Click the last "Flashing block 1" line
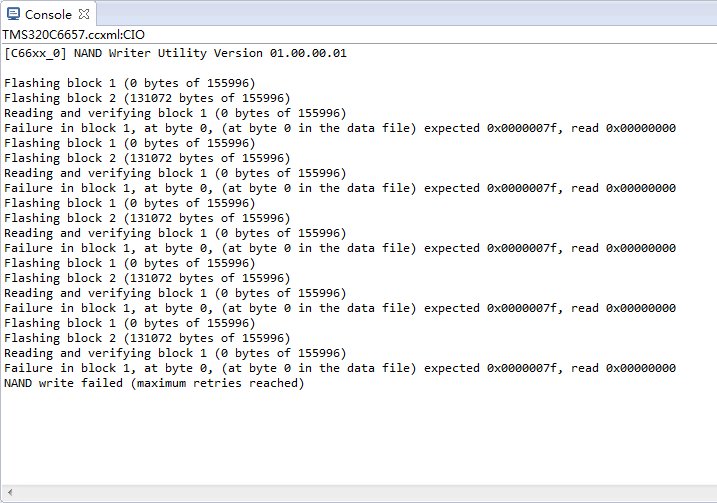The width and height of the screenshot is (717, 503). [129, 323]
